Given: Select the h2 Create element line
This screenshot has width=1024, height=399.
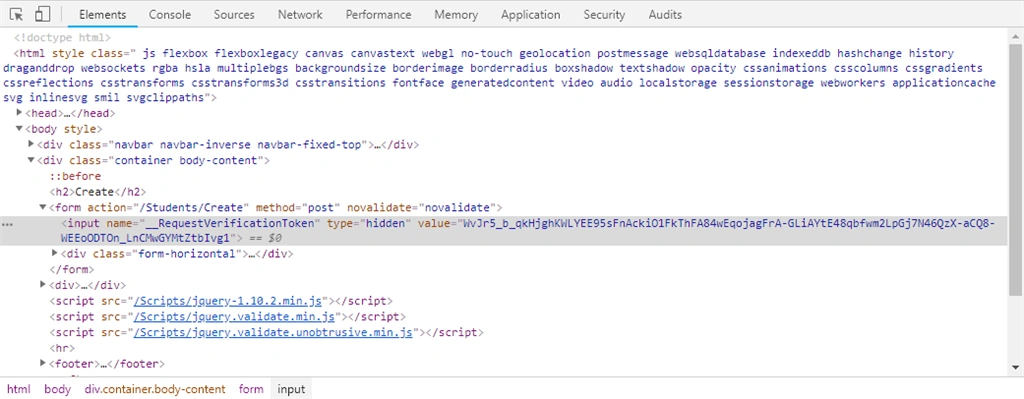Looking at the screenshot, I should tap(98, 192).
